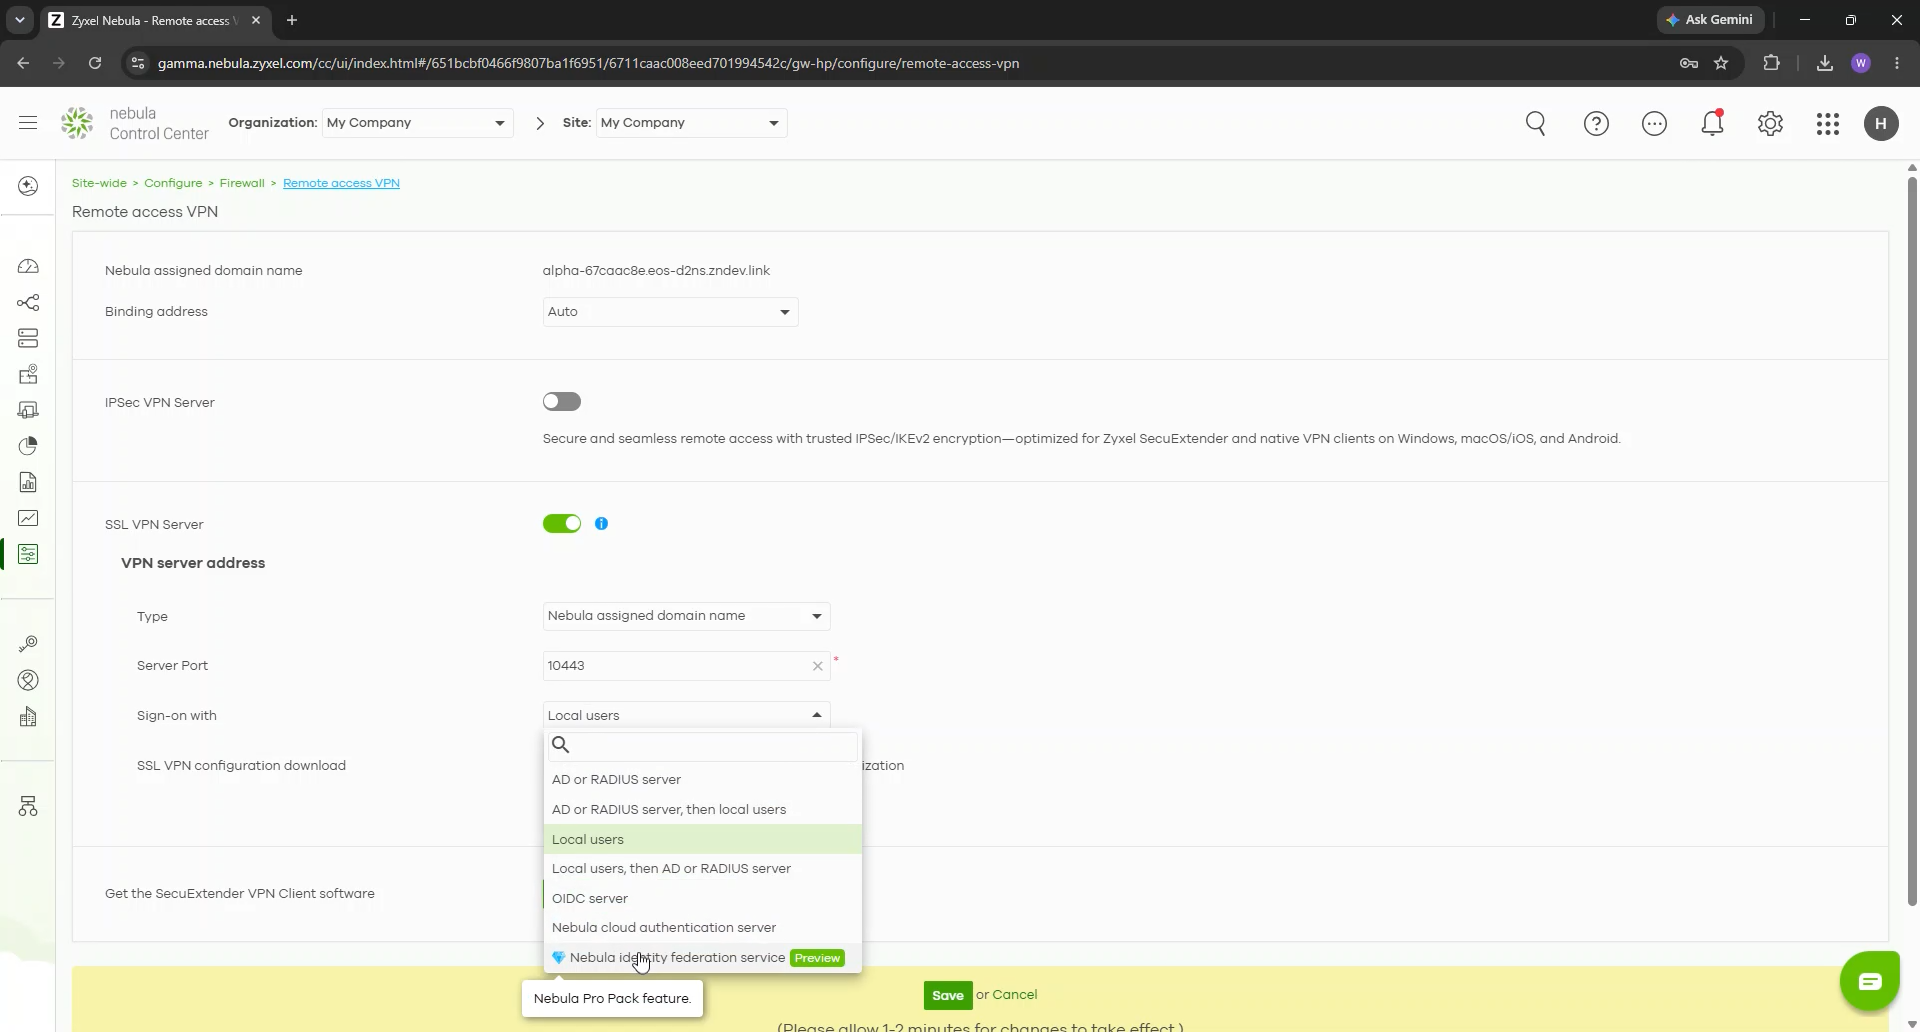Open the notifications bell
The image size is (1920, 1032).
coord(1712,123)
